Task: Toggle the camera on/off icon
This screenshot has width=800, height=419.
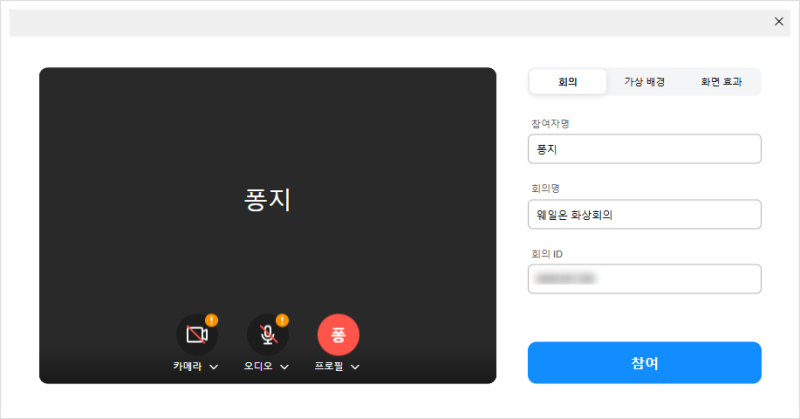Action: click(197, 335)
